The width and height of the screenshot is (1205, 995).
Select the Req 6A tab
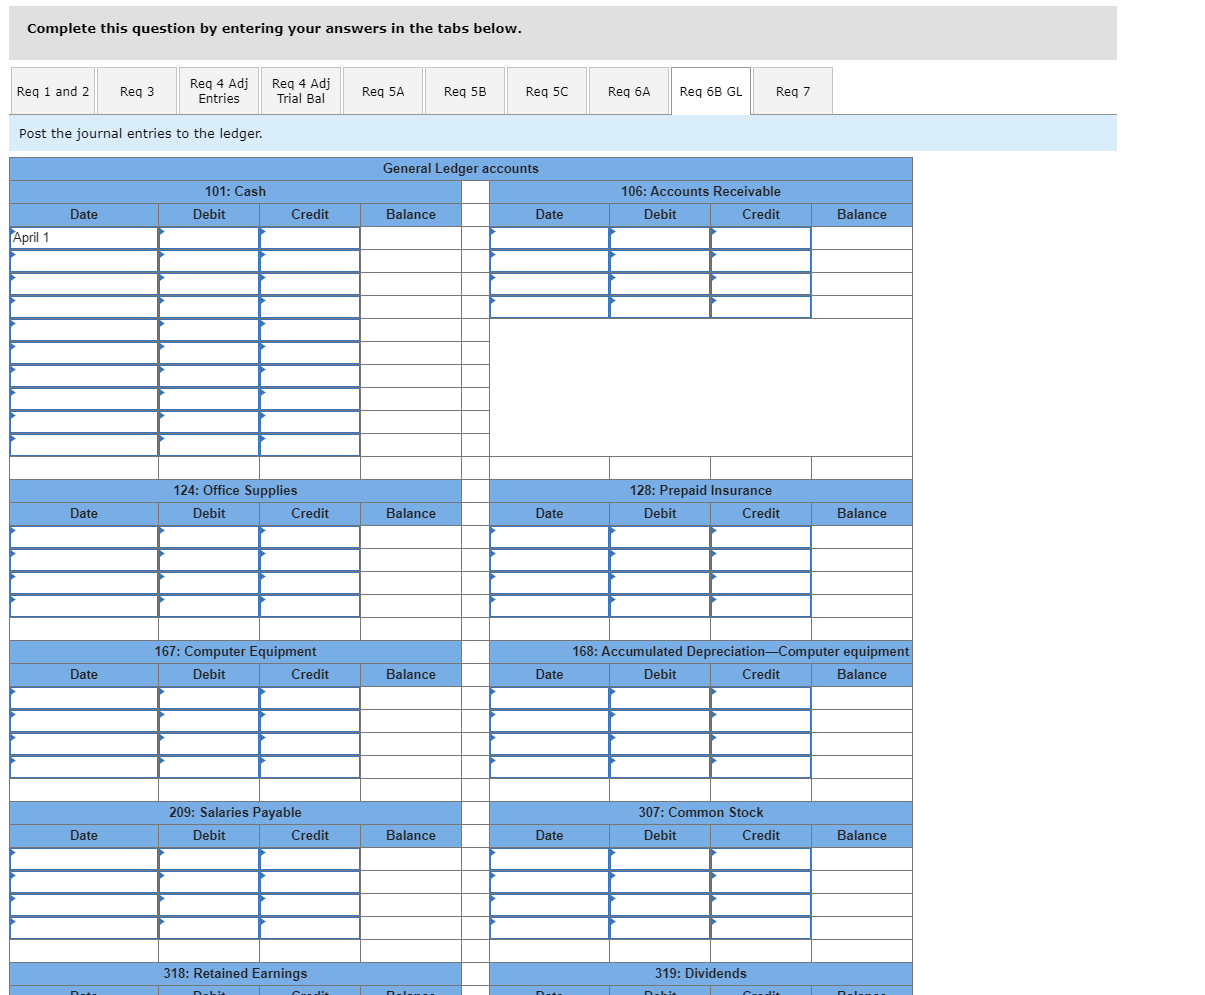tap(629, 91)
